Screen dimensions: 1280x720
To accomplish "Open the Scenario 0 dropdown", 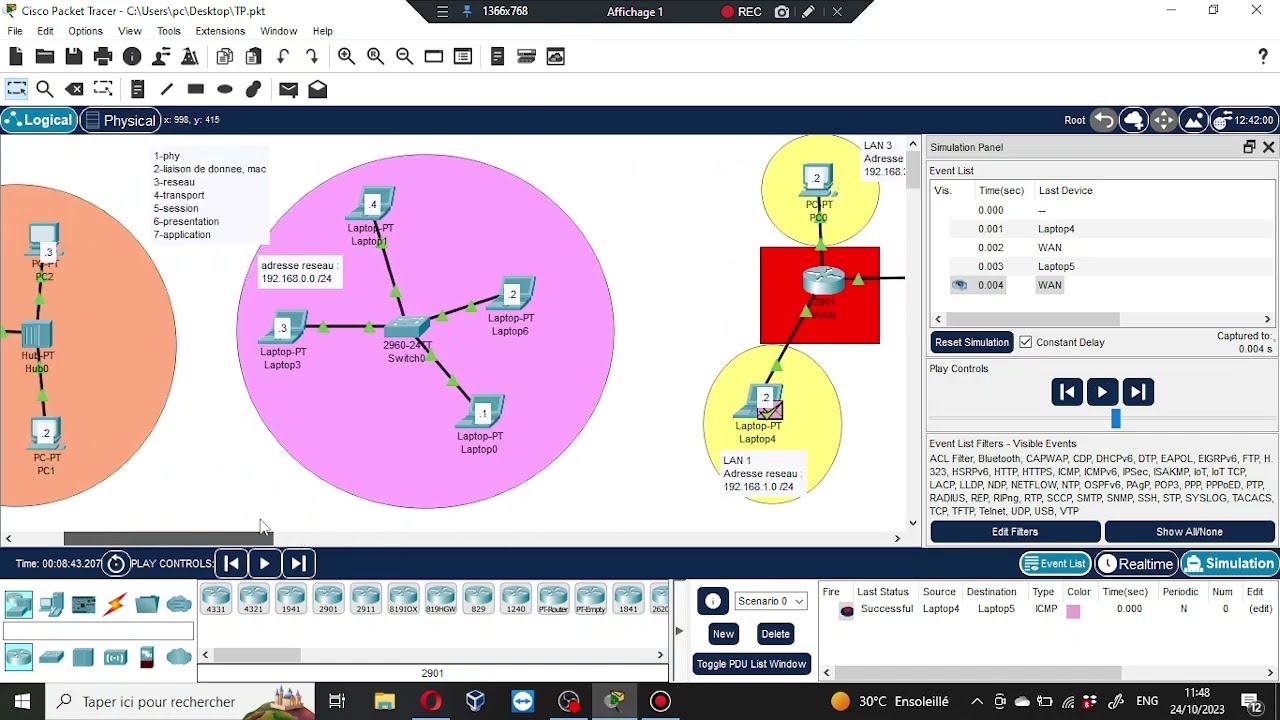I will click(770, 601).
